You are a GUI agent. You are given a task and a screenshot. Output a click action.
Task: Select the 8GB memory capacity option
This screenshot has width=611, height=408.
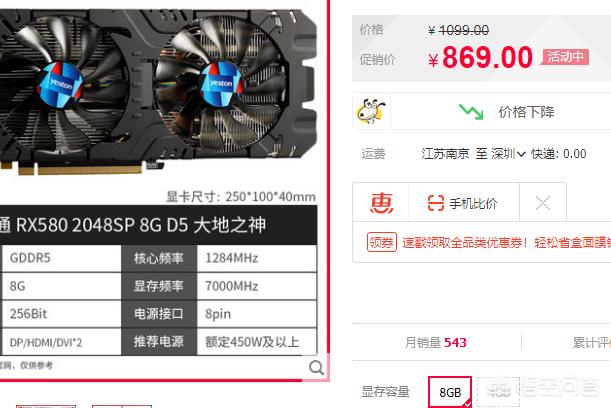(450, 392)
